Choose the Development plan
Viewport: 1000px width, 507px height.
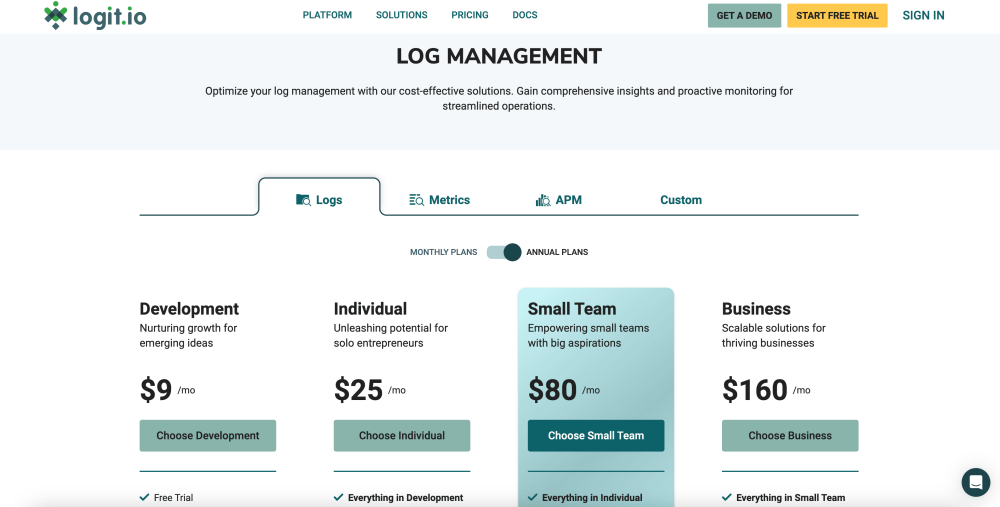tap(208, 436)
